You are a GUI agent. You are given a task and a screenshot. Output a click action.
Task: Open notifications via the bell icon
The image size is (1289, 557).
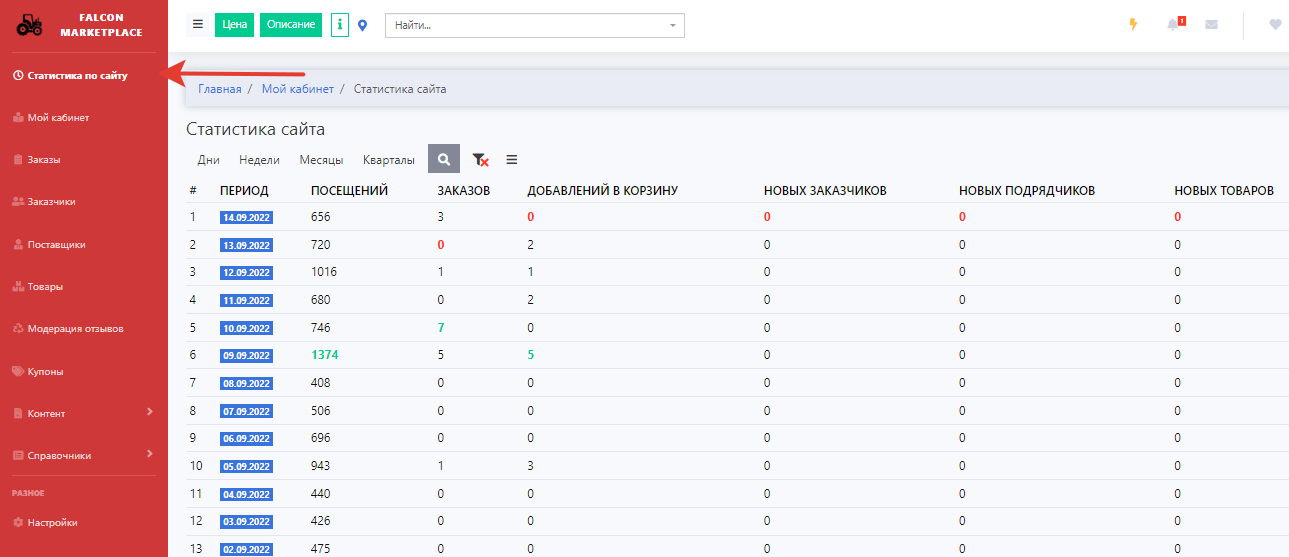click(x=1174, y=25)
